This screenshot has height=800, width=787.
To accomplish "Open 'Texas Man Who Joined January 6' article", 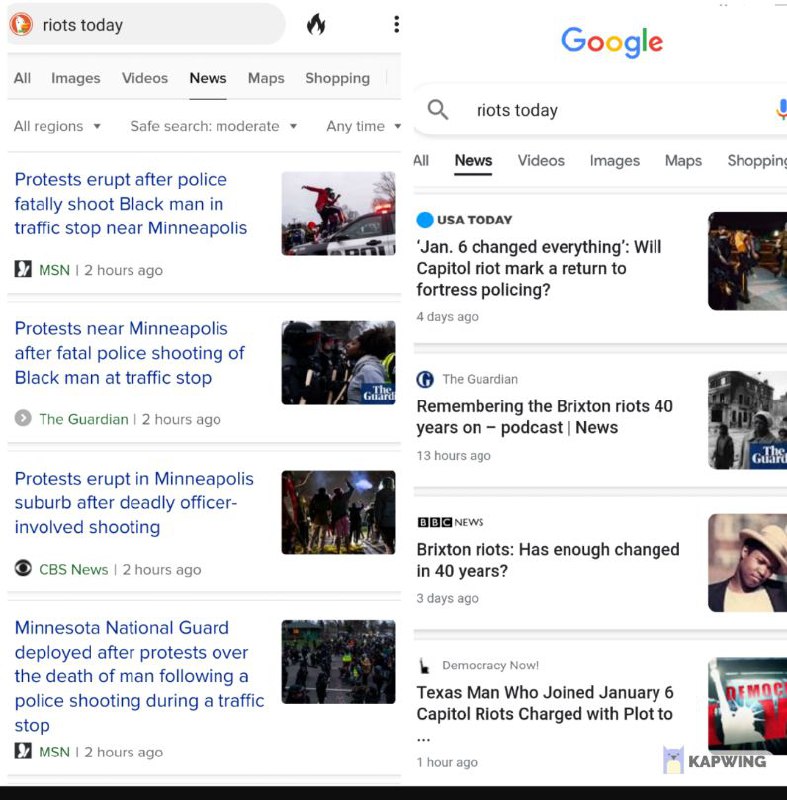I will tap(545, 703).
